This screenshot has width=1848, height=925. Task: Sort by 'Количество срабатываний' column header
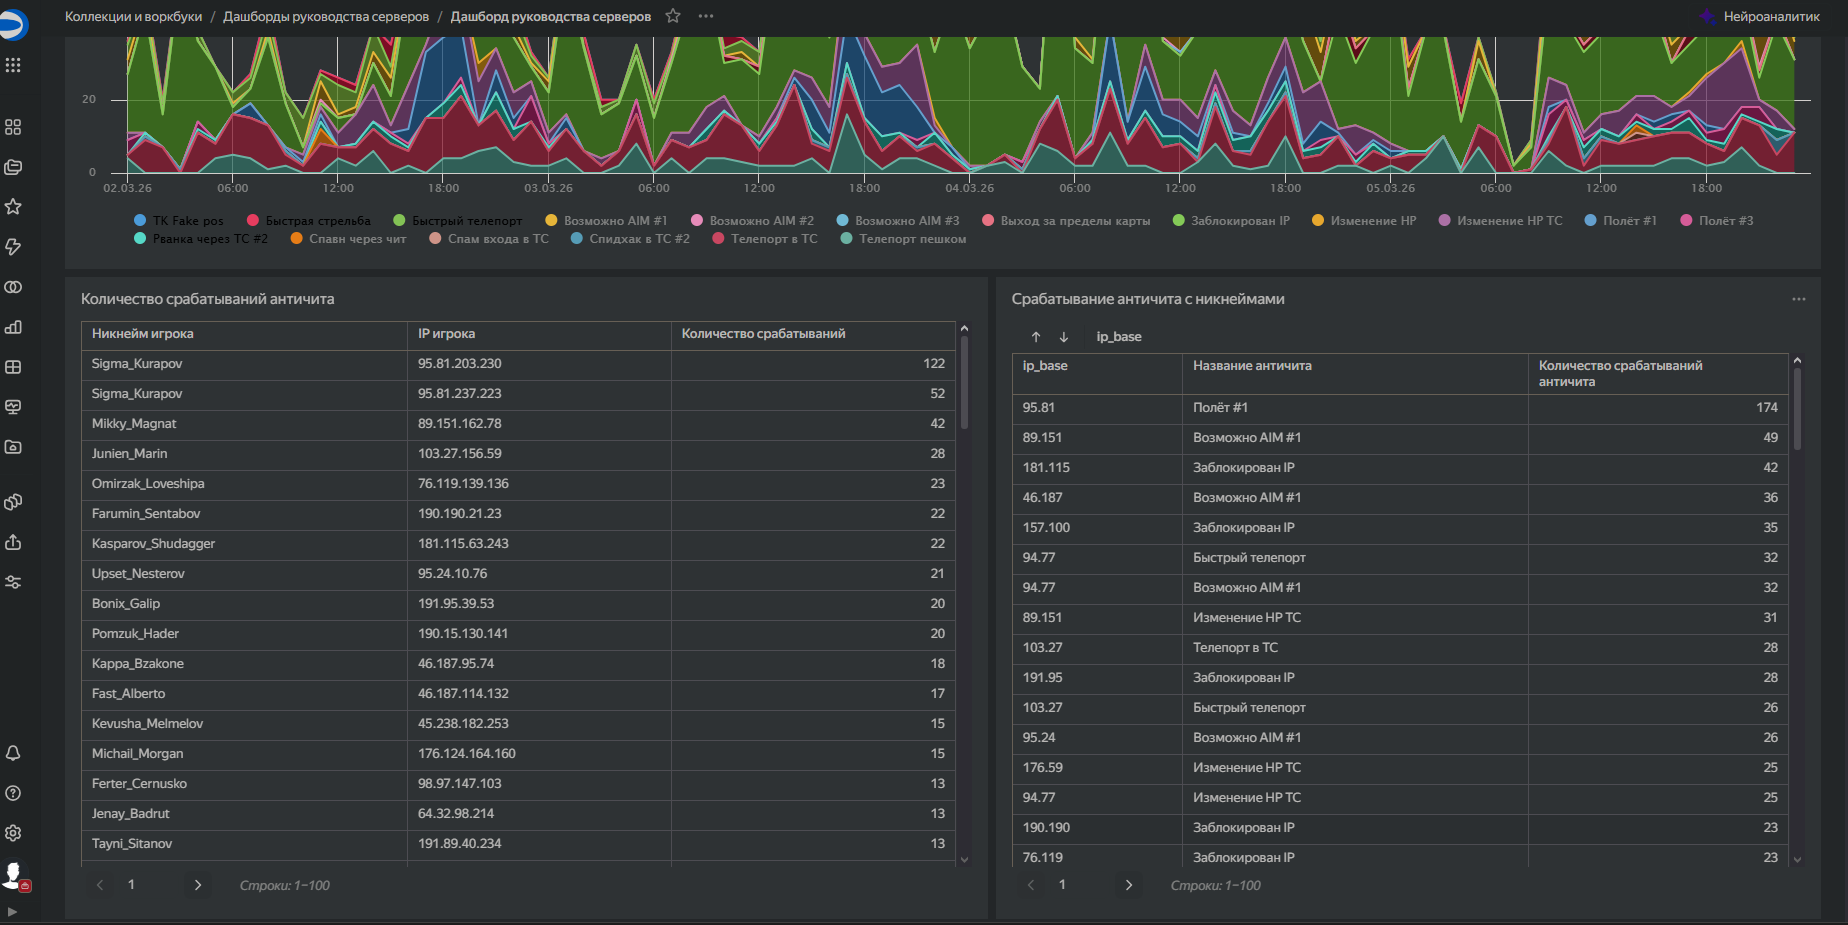[763, 334]
